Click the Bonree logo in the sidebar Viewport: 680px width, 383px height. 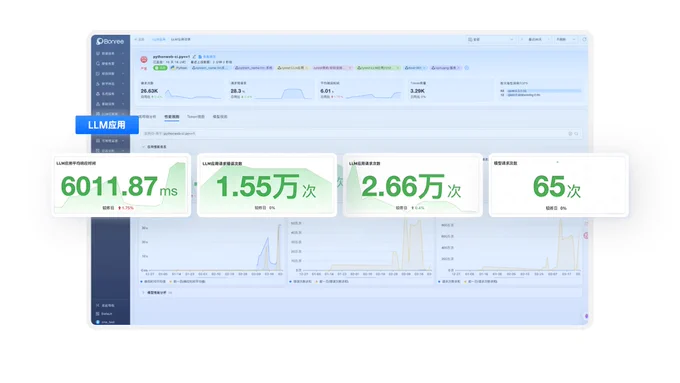[x=110, y=41]
